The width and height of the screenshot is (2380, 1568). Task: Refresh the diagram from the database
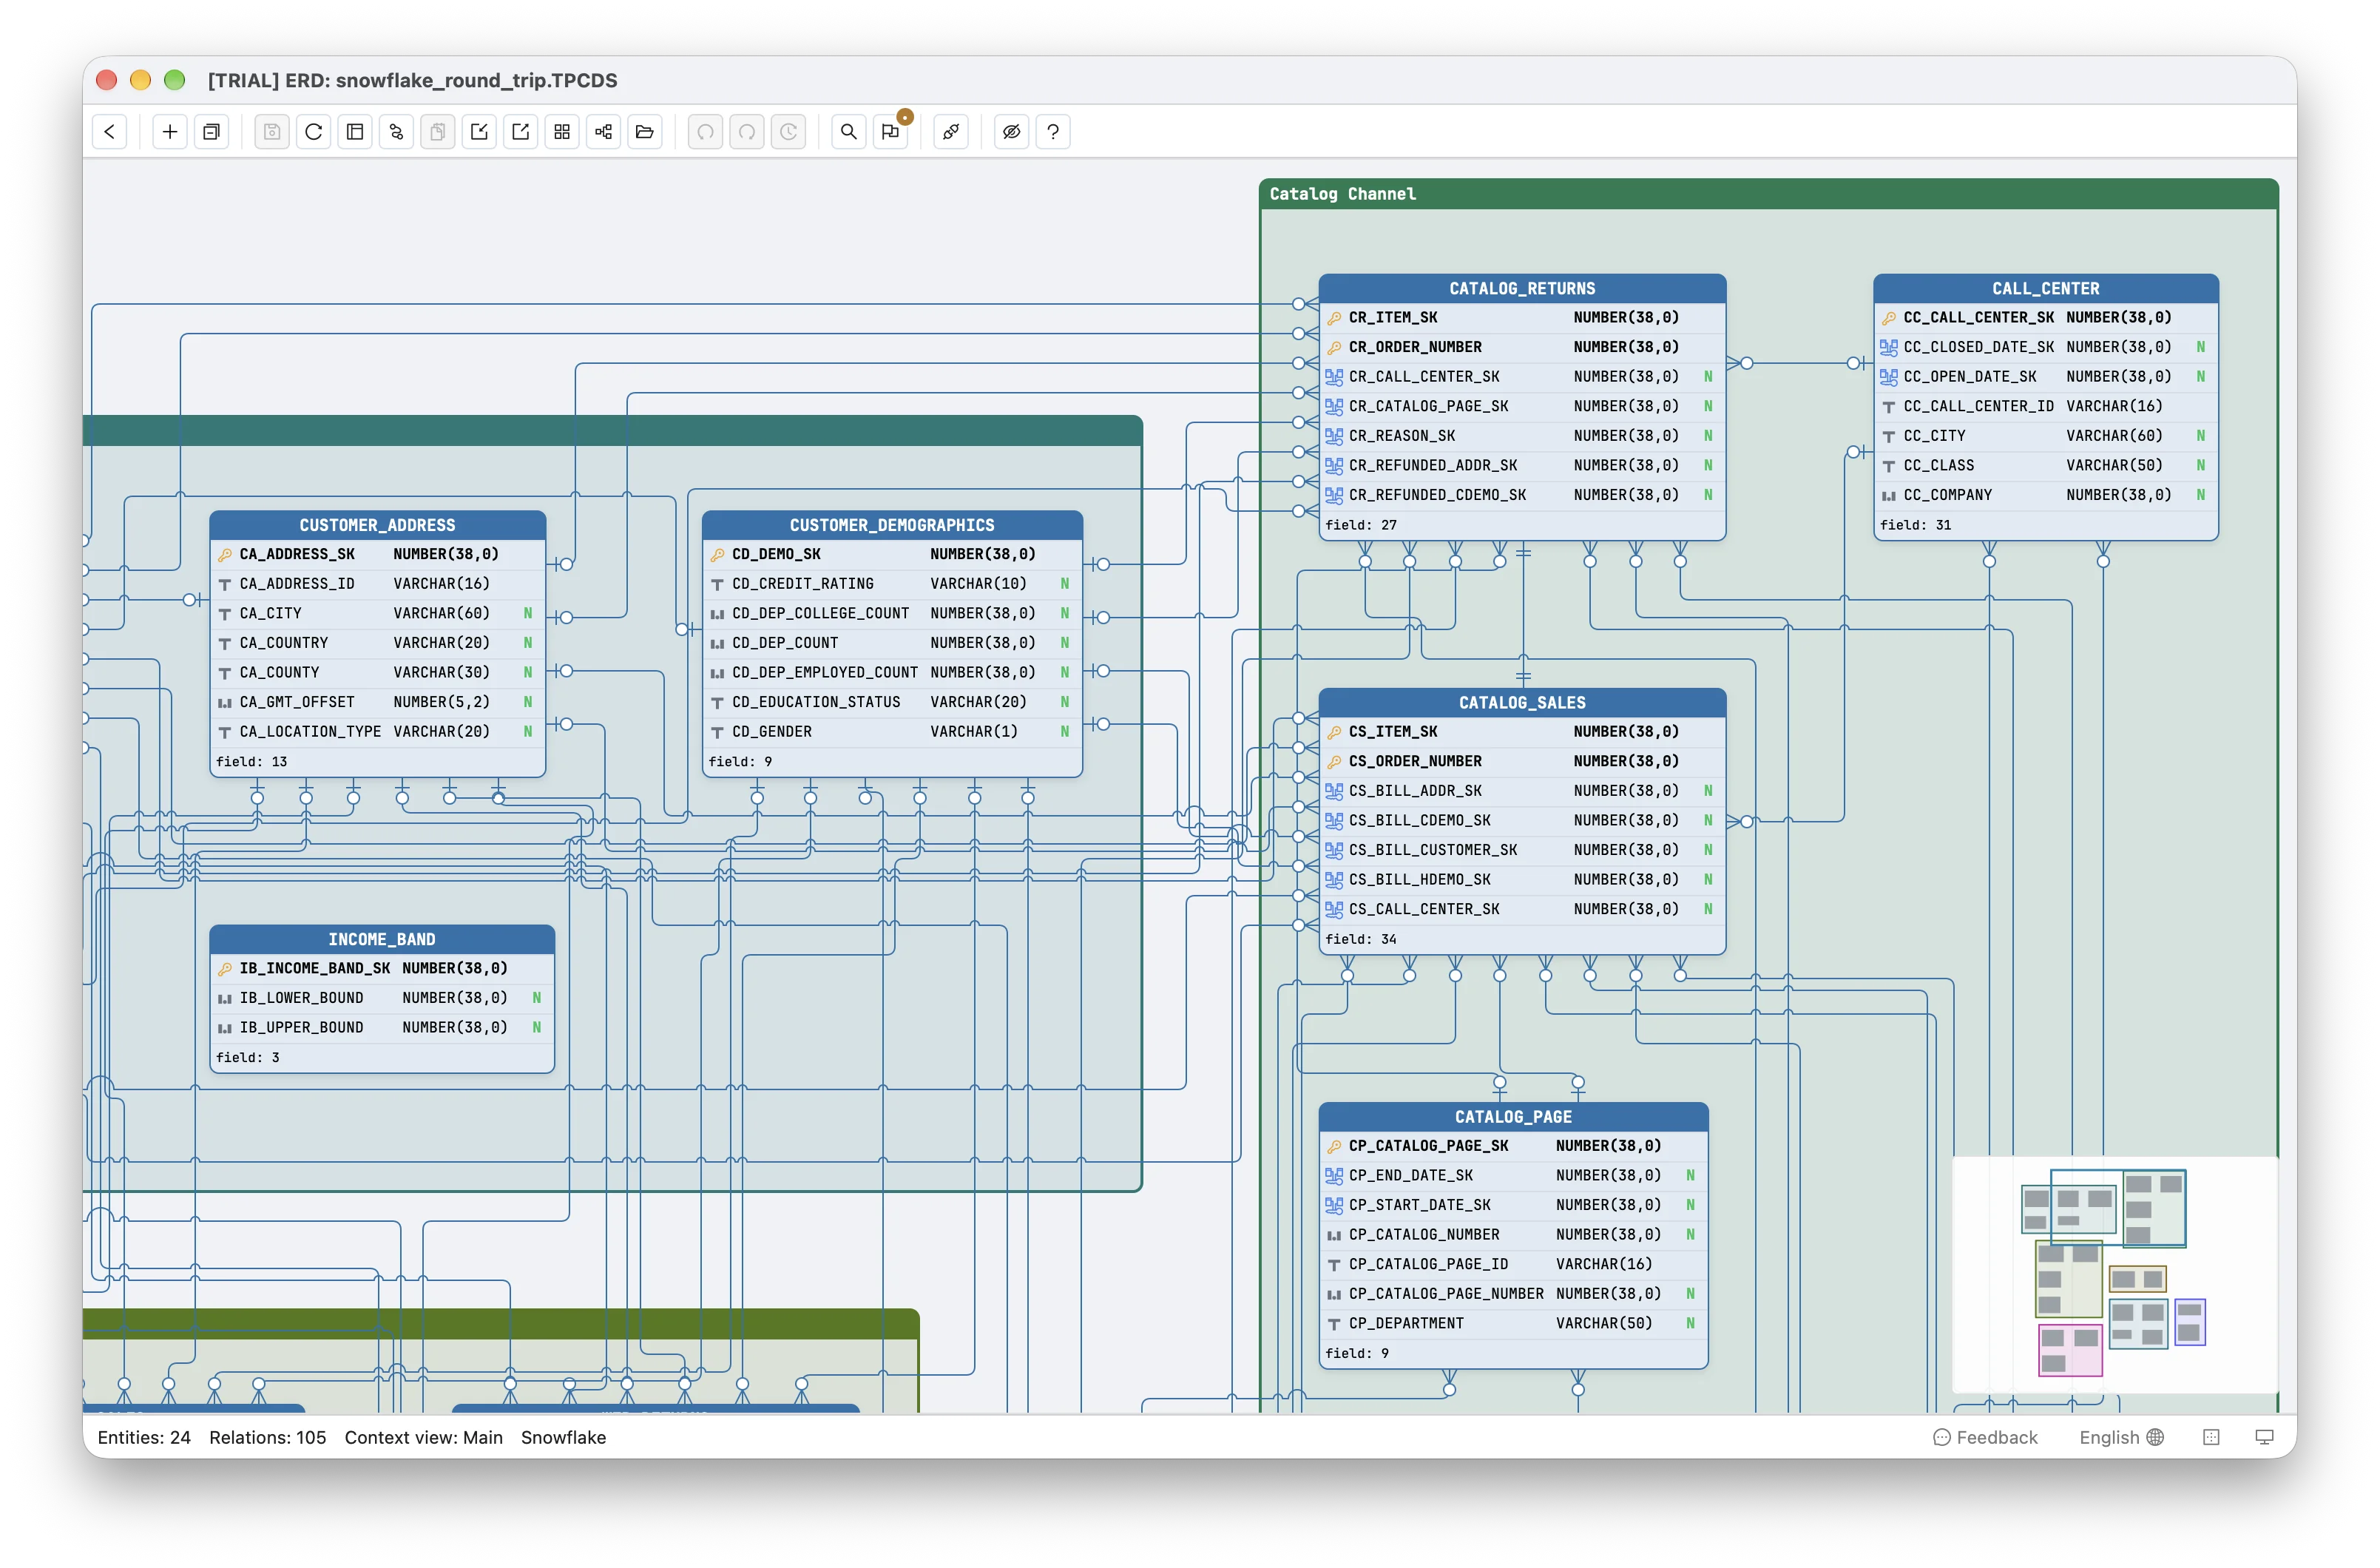(313, 131)
